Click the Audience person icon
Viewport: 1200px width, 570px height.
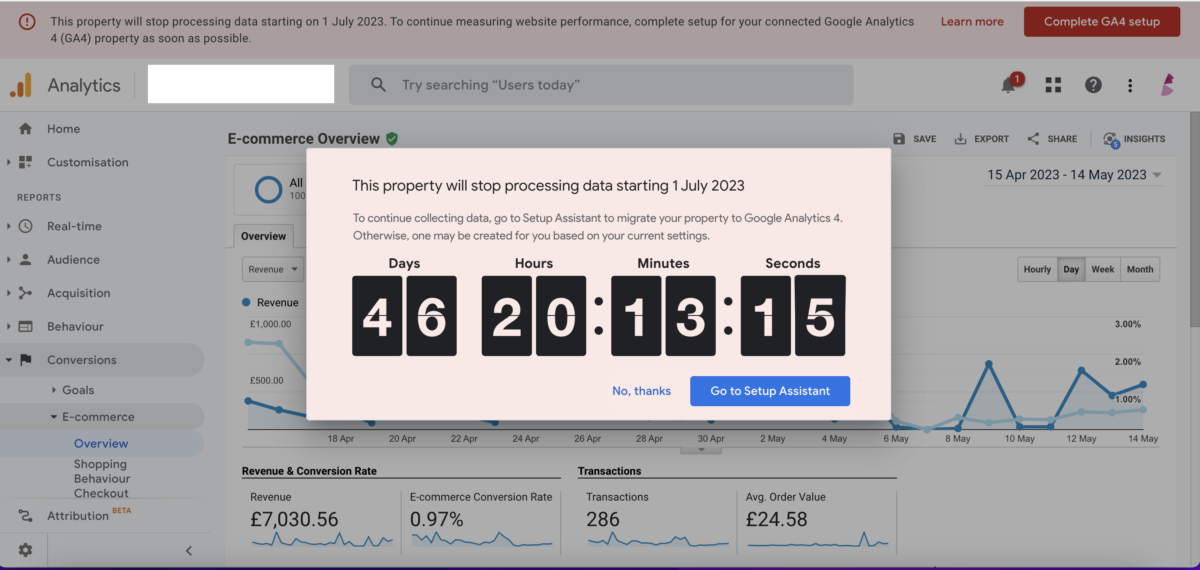coord(25,260)
